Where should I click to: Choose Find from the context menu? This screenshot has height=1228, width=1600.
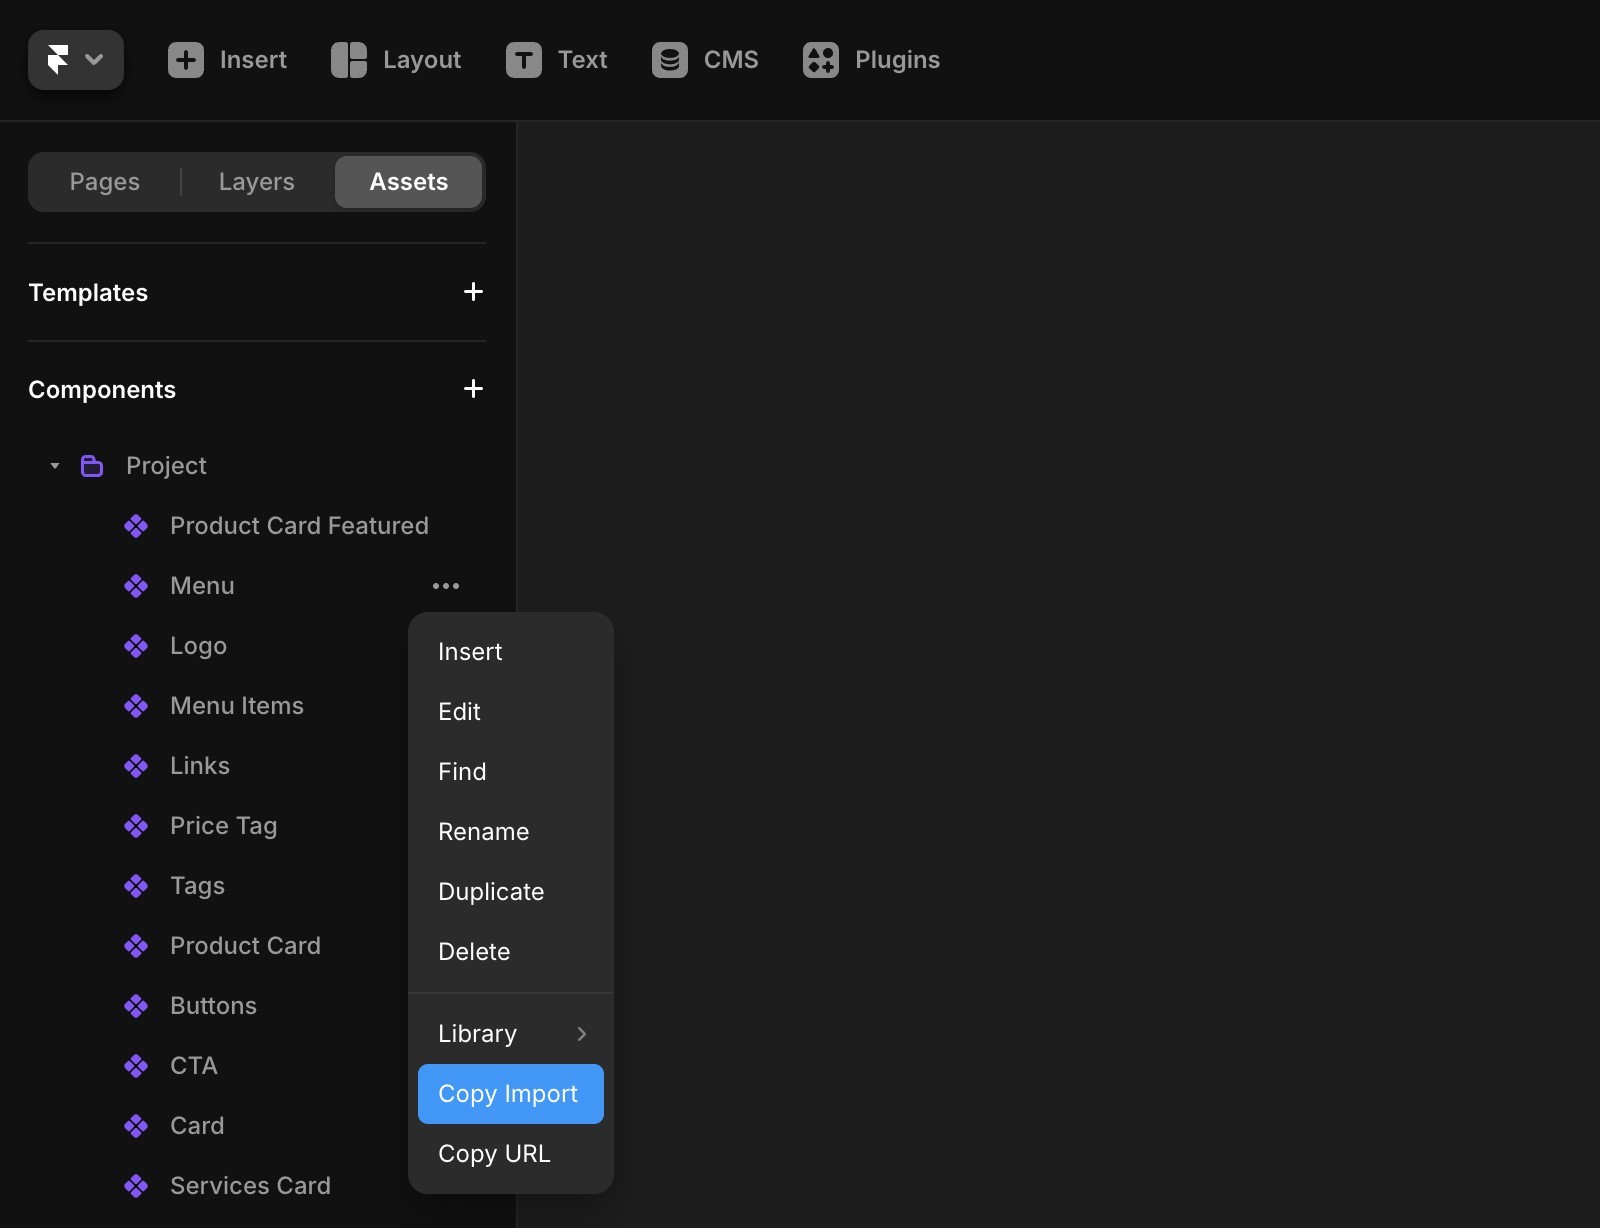(x=511, y=772)
